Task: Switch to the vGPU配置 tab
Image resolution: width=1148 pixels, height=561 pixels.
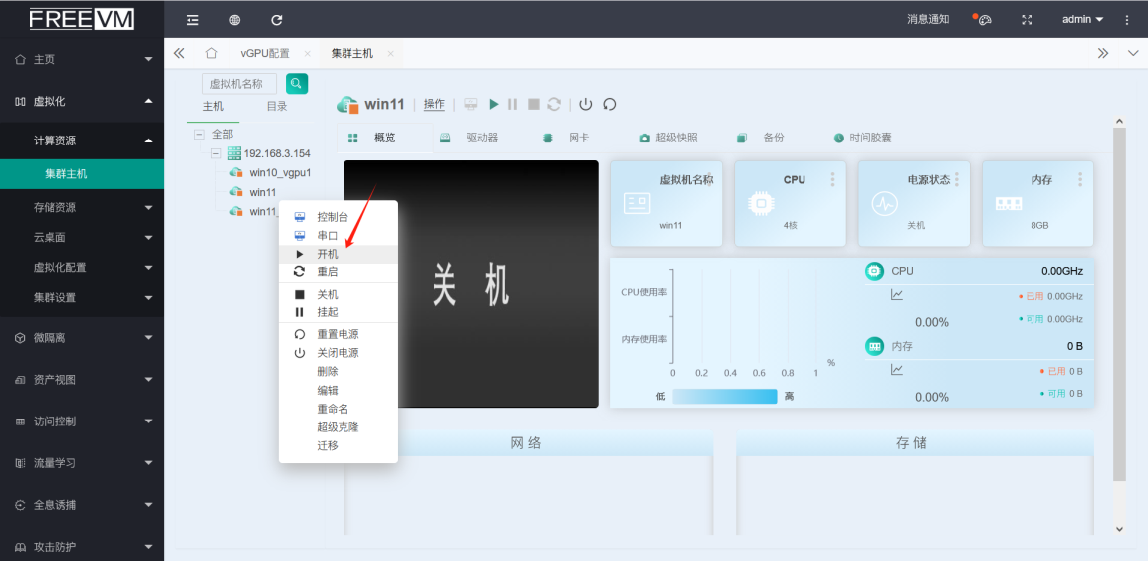Action: click(x=265, y=53)
